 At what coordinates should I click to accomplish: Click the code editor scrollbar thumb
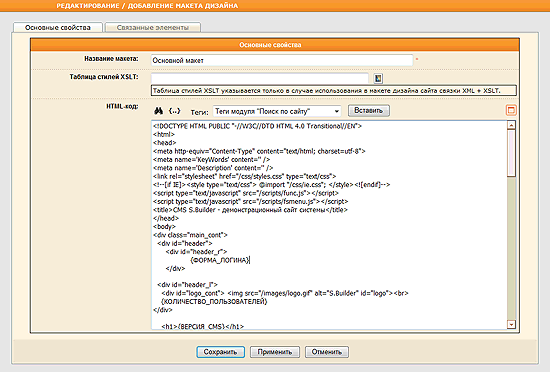tap(511, 153)
